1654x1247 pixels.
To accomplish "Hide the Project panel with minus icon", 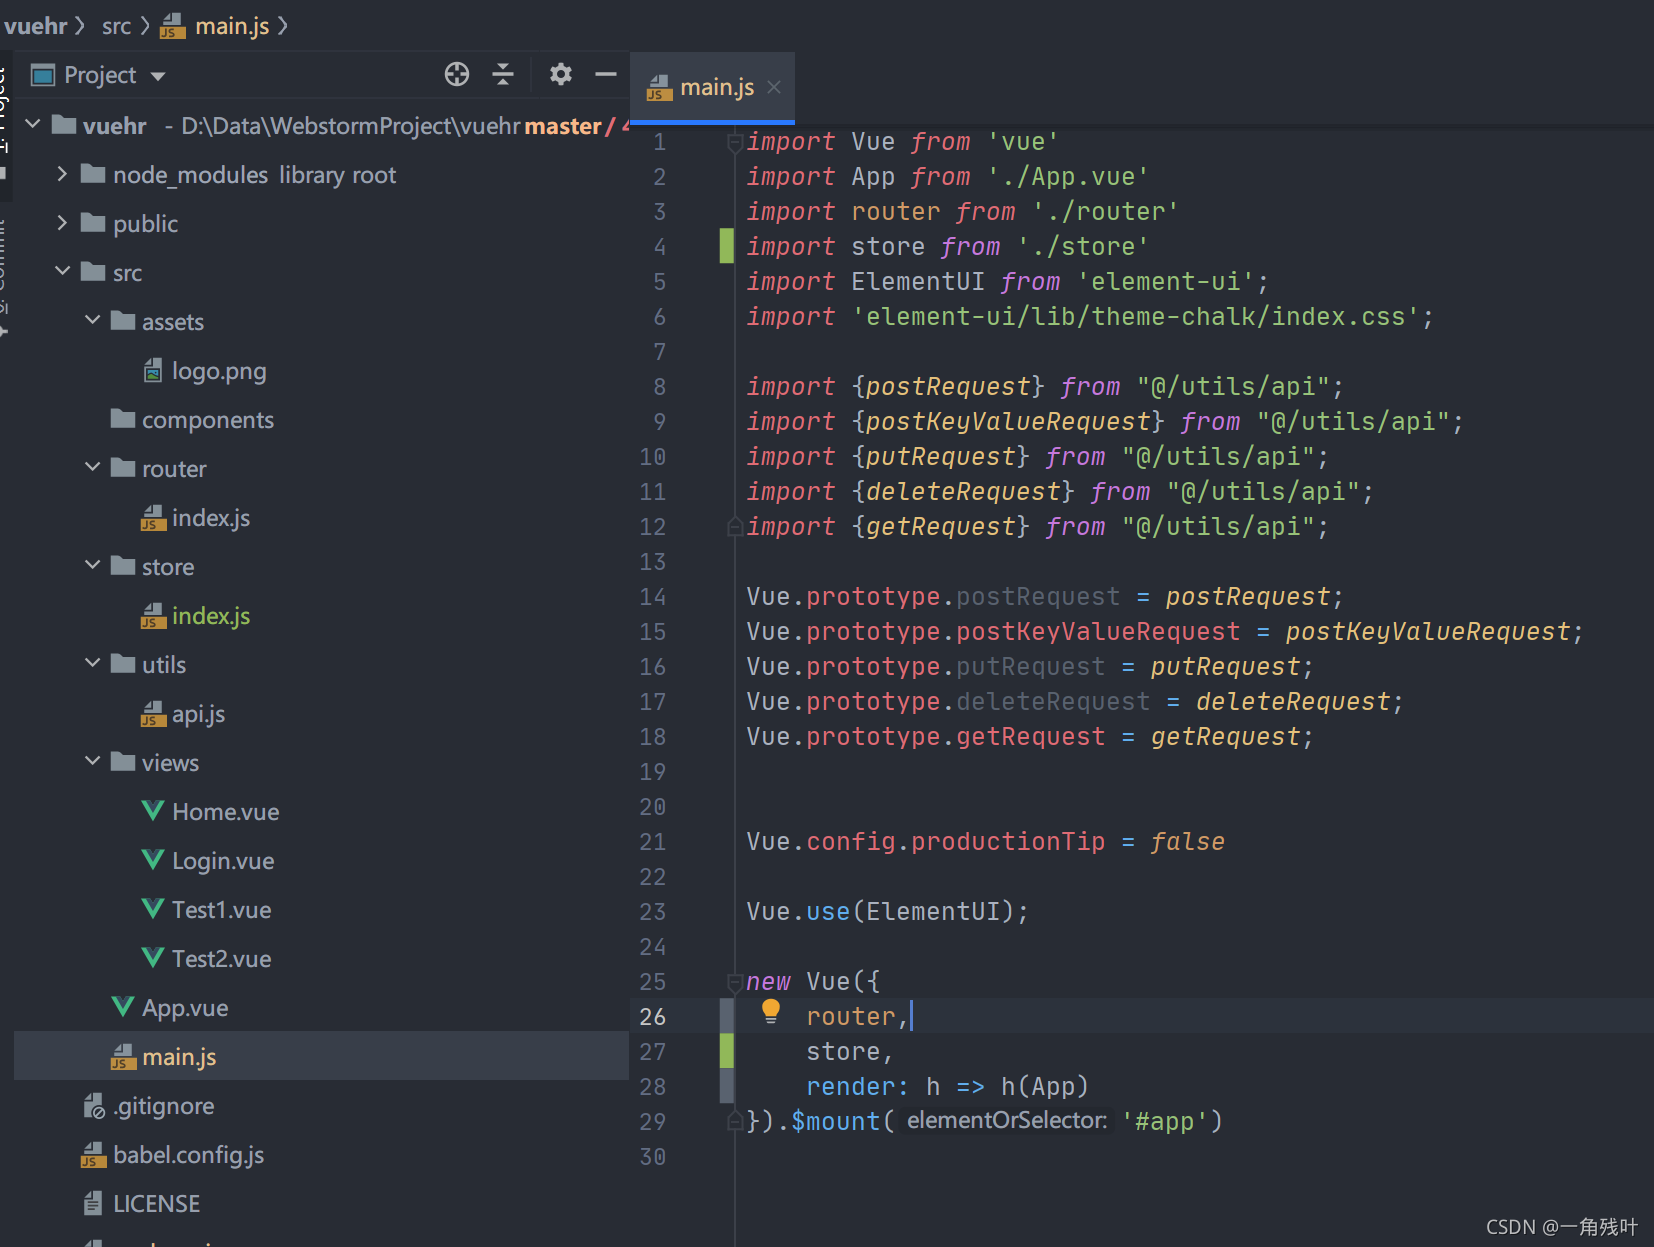I will click(x=606, y=74).
